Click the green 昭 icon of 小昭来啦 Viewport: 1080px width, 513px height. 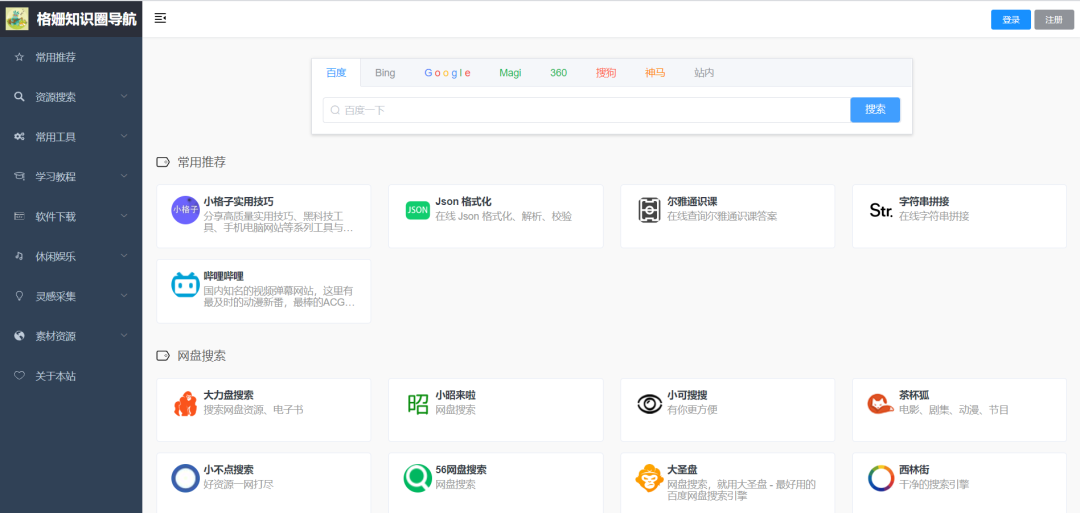click(x=417, y=404)
